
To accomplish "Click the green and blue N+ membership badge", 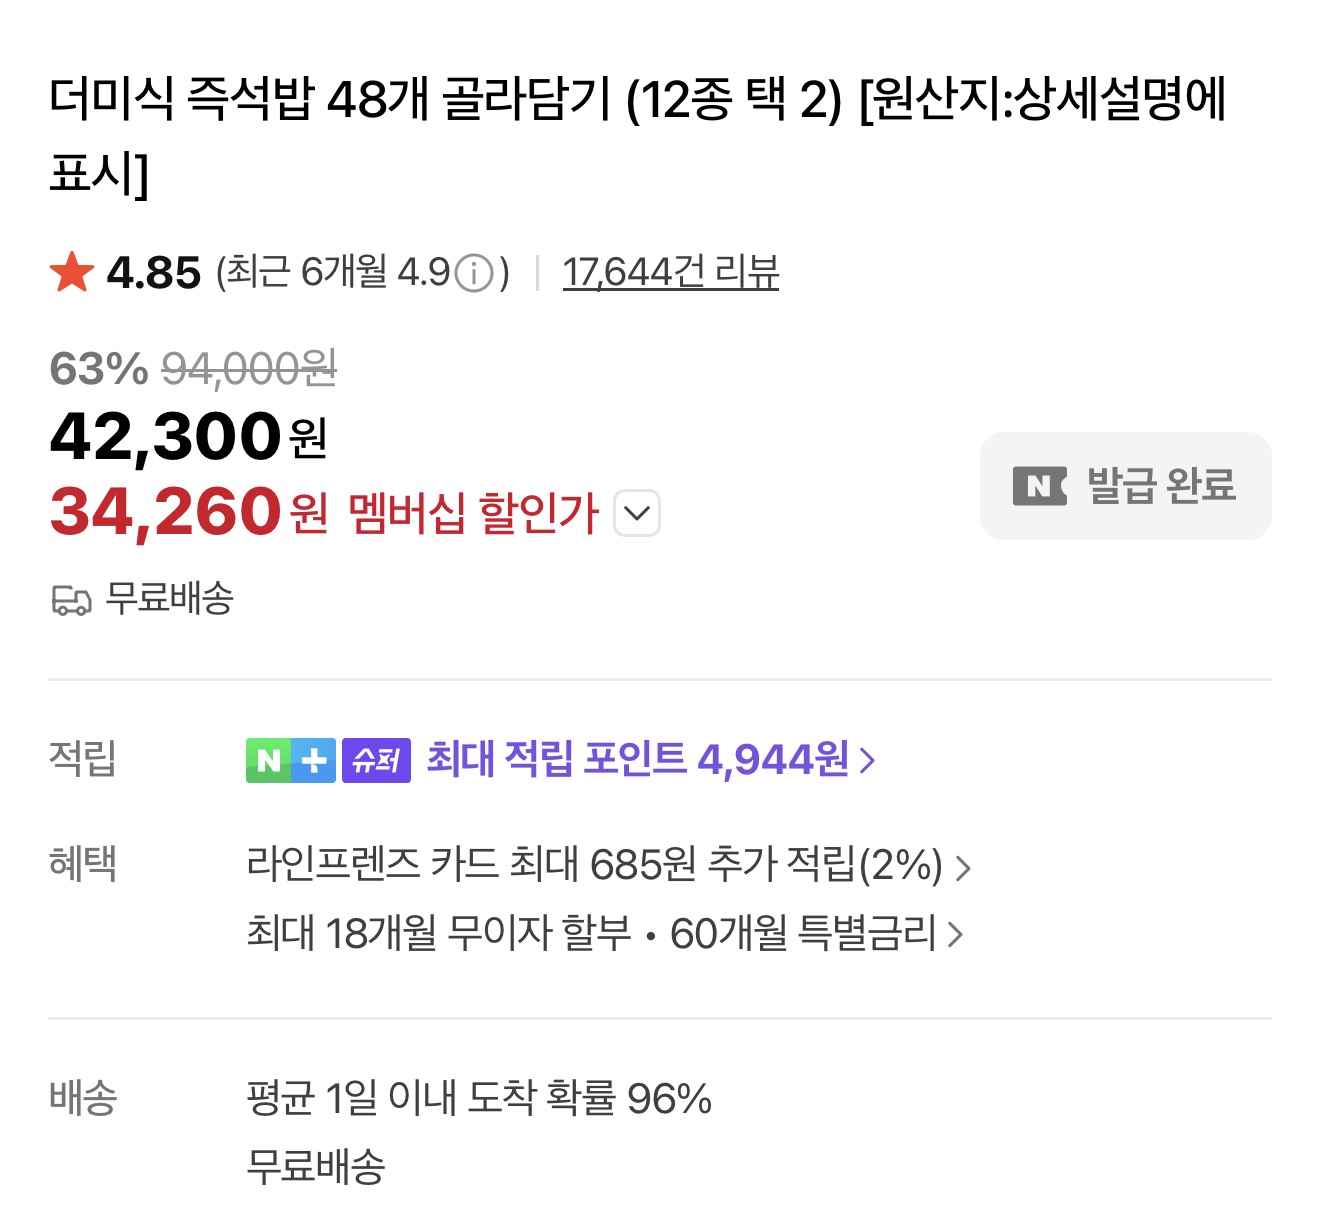I will pos(290,760).
